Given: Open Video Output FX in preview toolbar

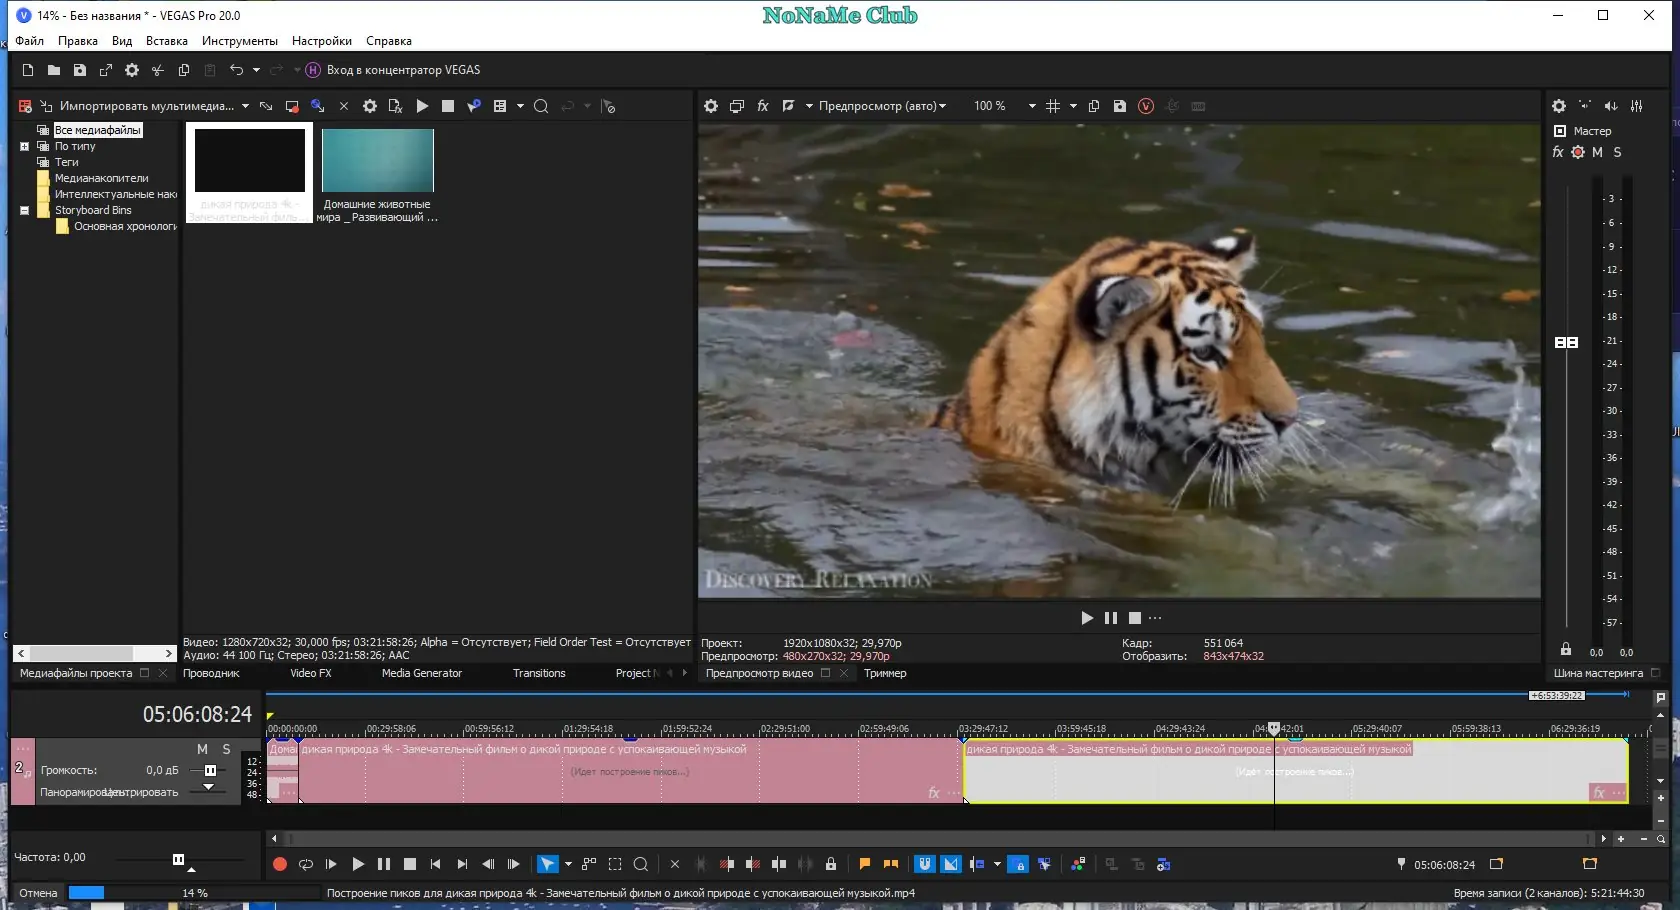Looking at the screenshot, I should point(763,106).
